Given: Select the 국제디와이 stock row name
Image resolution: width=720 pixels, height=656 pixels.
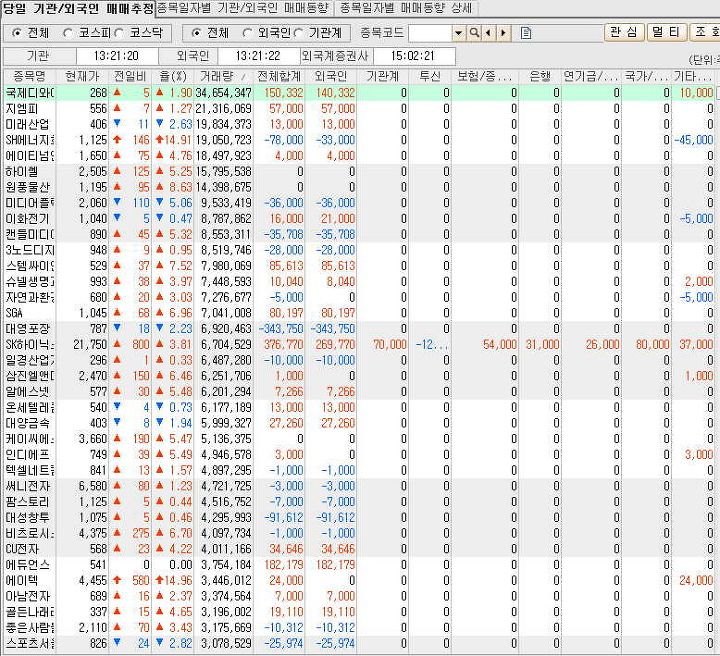Looking at the screenshot, I should click(x=29, y=93).
